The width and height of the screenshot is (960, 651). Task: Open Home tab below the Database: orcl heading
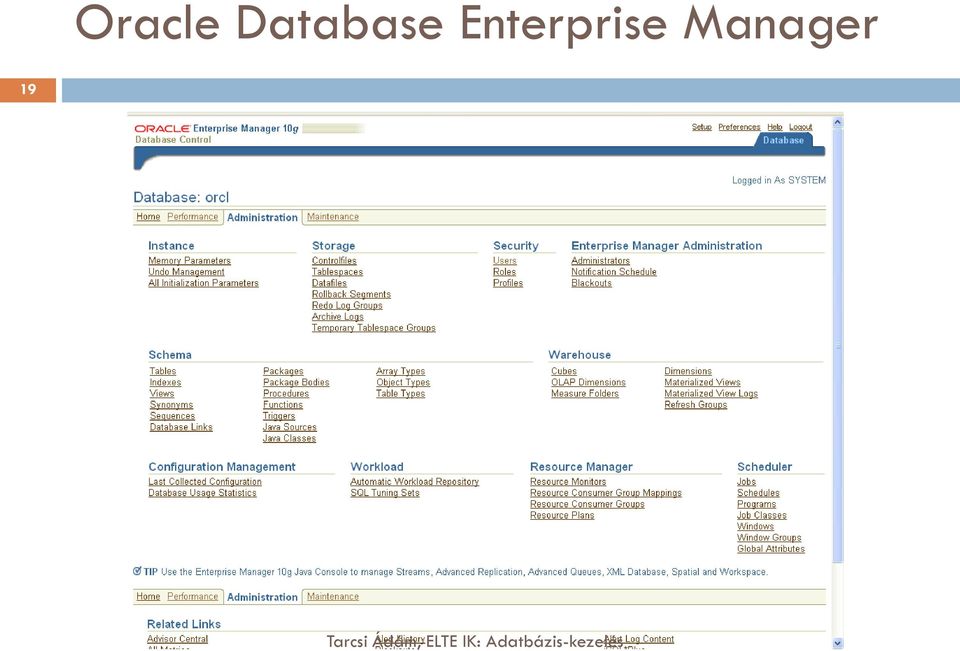coord(148,217)
